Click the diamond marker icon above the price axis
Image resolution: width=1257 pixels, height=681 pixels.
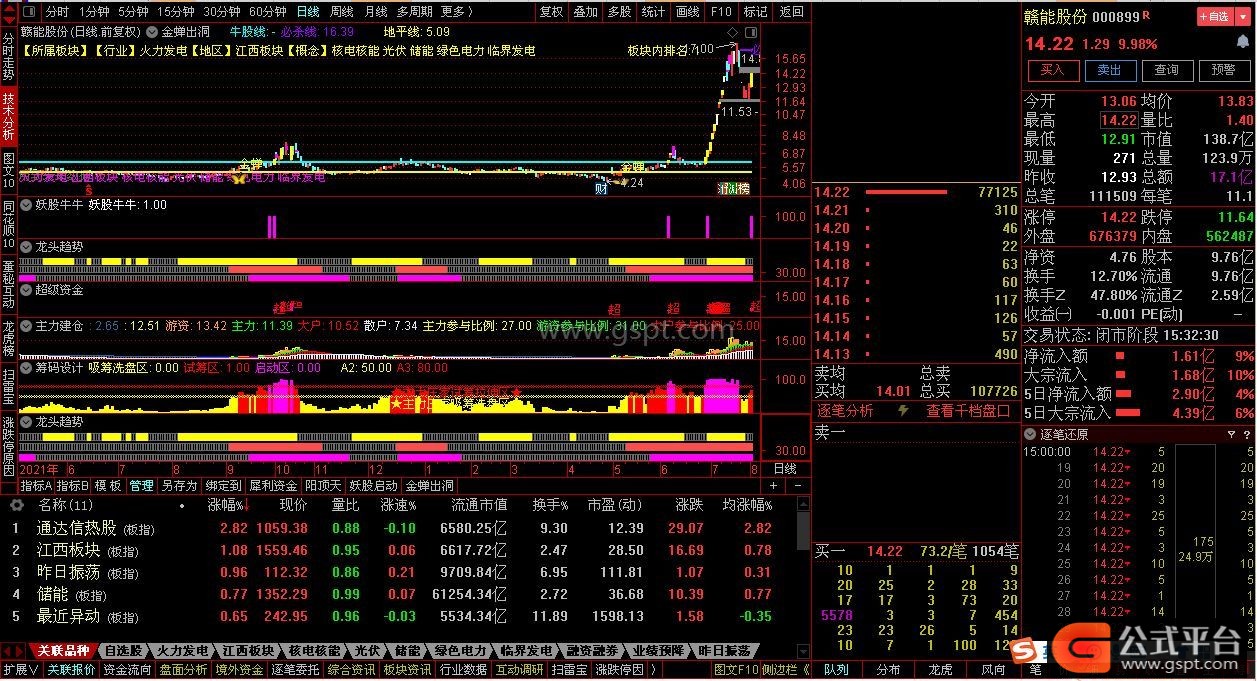733,32
